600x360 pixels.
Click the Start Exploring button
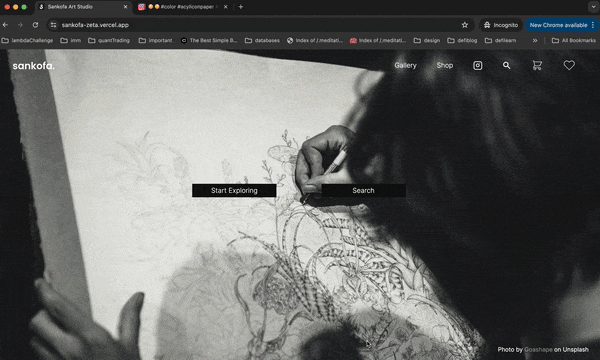[x=234, y=191]
